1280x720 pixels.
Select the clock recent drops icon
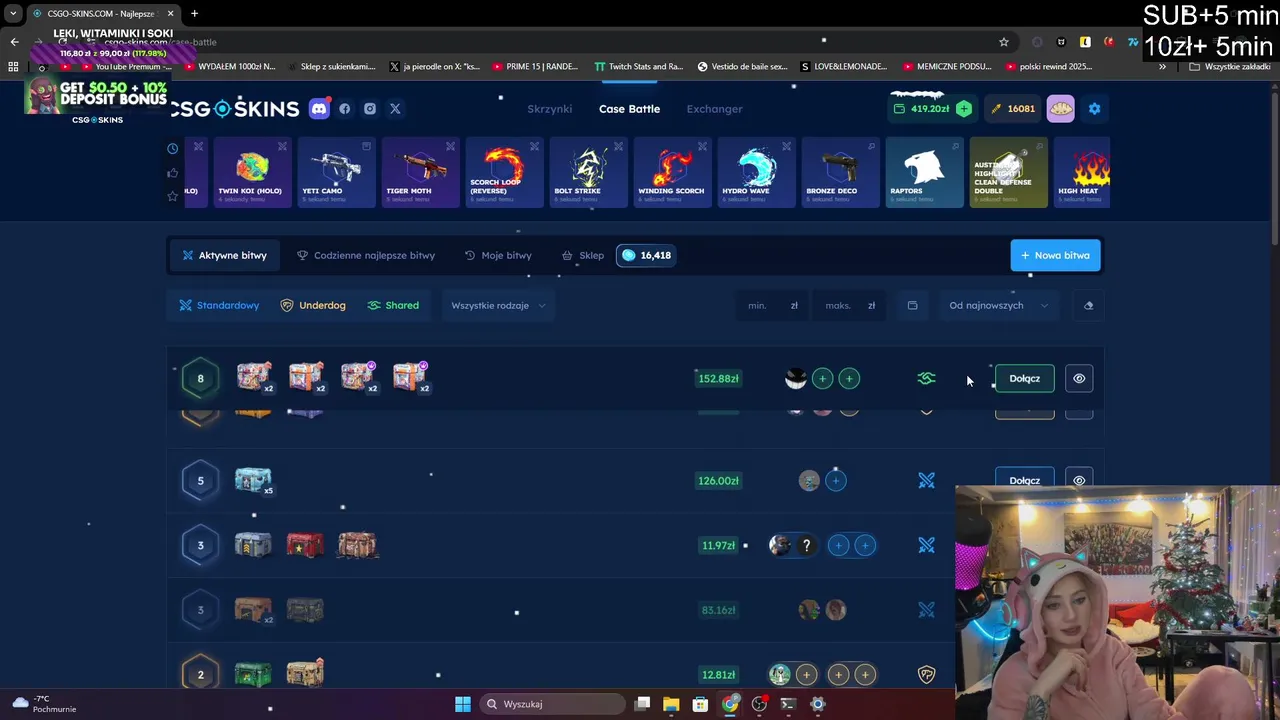click(173, 148)
